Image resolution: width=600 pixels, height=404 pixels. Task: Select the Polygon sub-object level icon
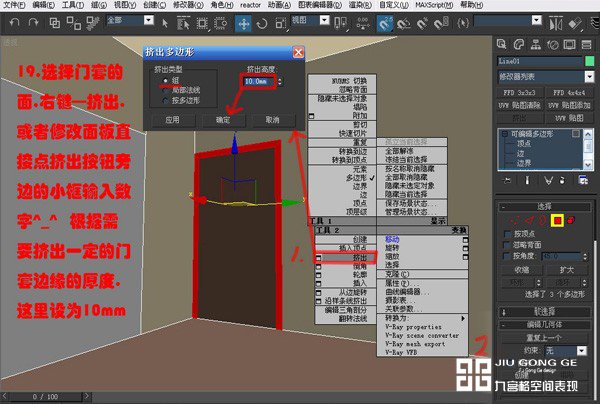(557, 220)
